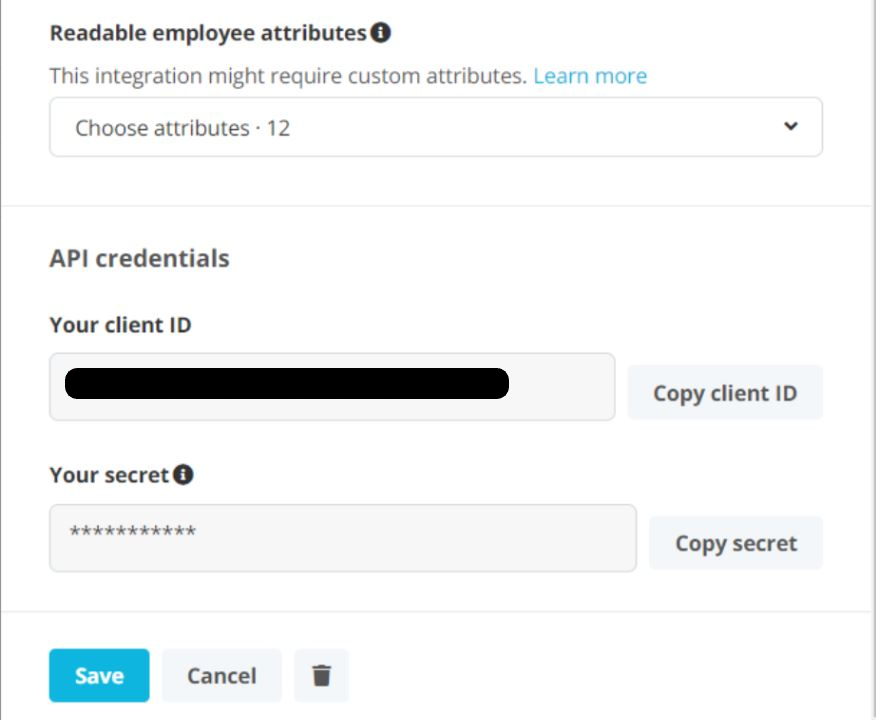Image resolution: width=876 pixels, height=720 pixels.
Task: Click info icon beside Readable employee attributes
Action: [x=380, y=33]
